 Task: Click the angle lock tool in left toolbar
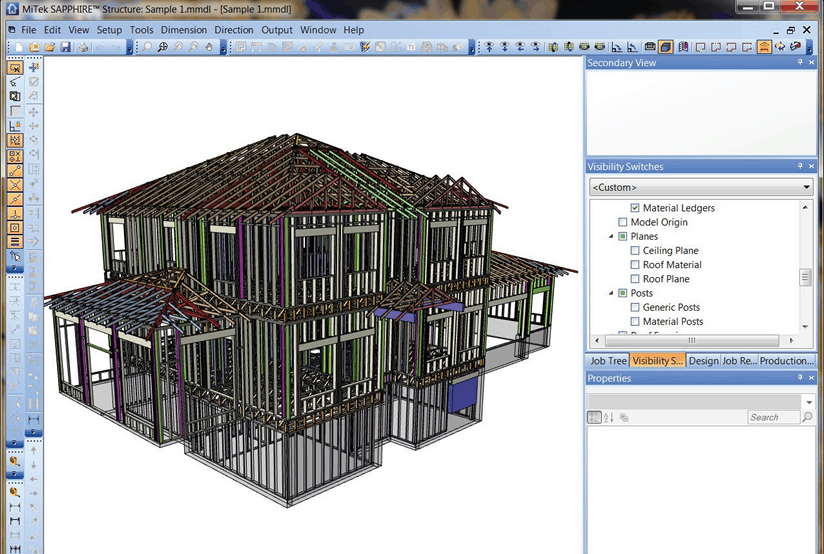tap(15, 126)
